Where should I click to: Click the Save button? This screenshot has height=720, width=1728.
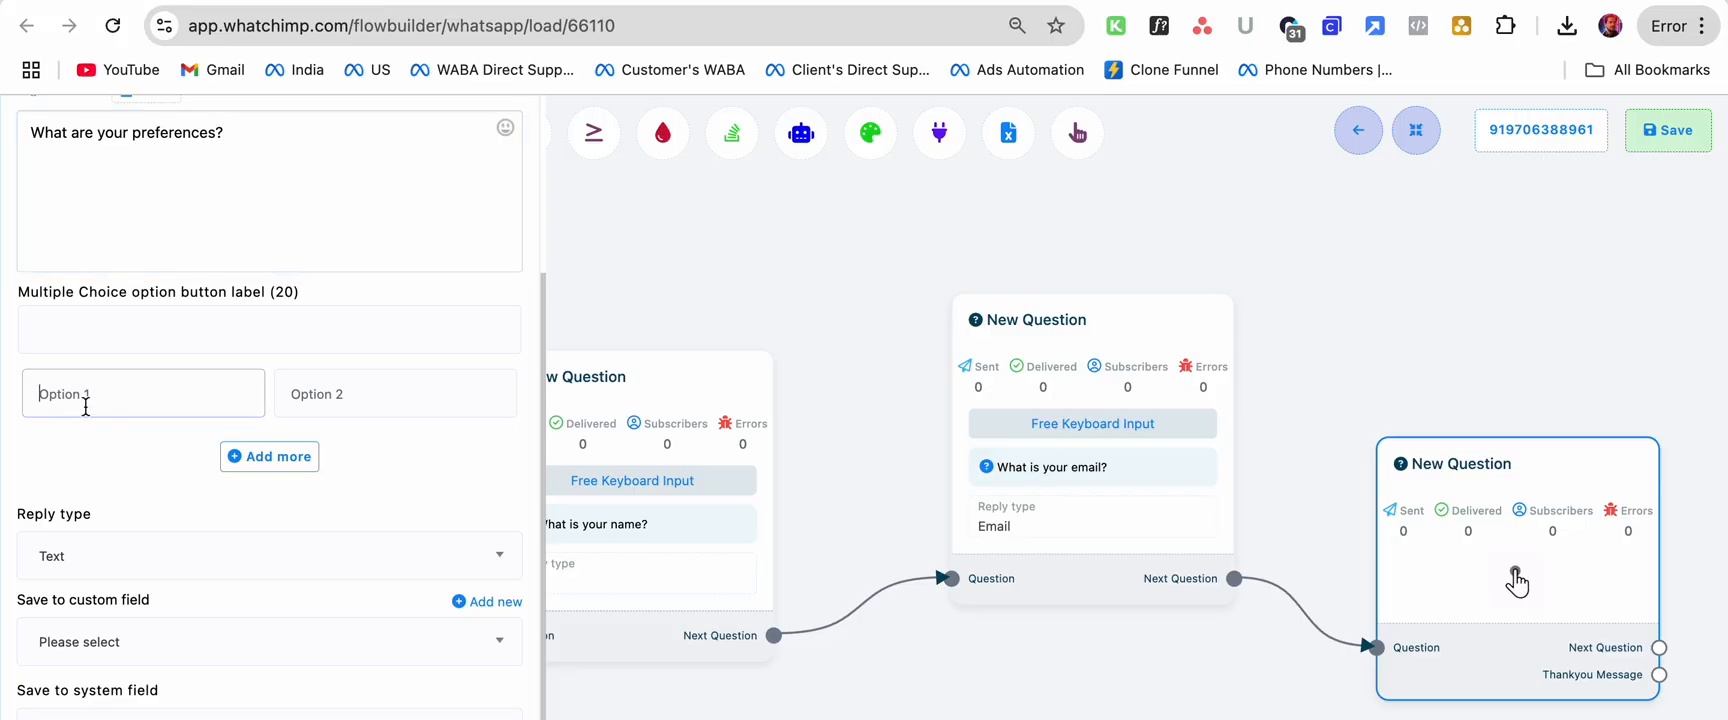(1668, 130)
